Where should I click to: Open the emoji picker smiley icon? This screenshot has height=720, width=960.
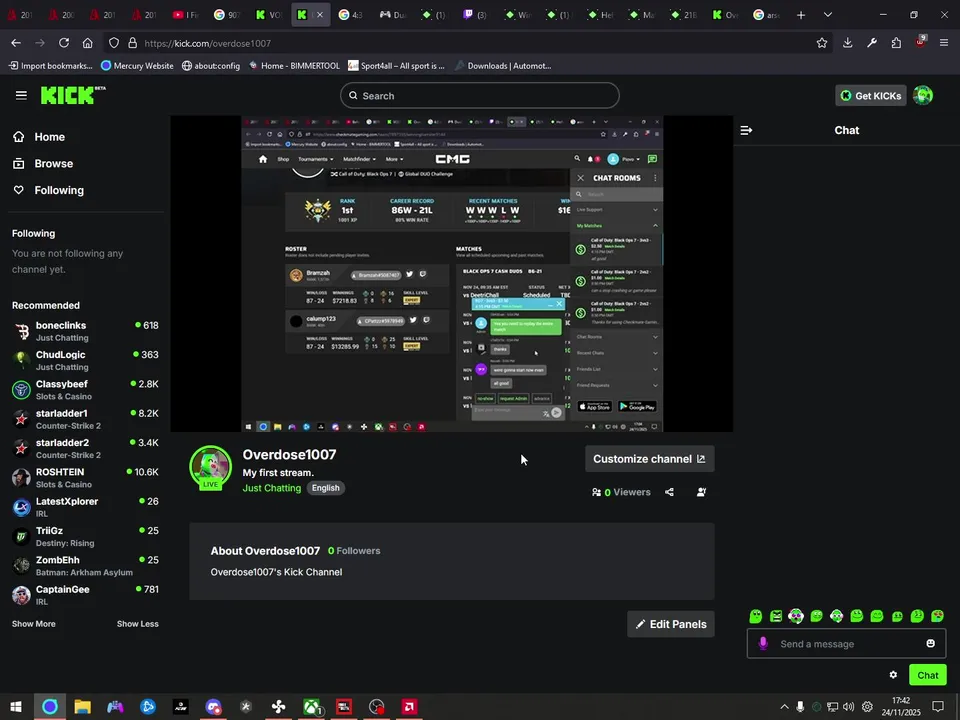click(931, 643)
